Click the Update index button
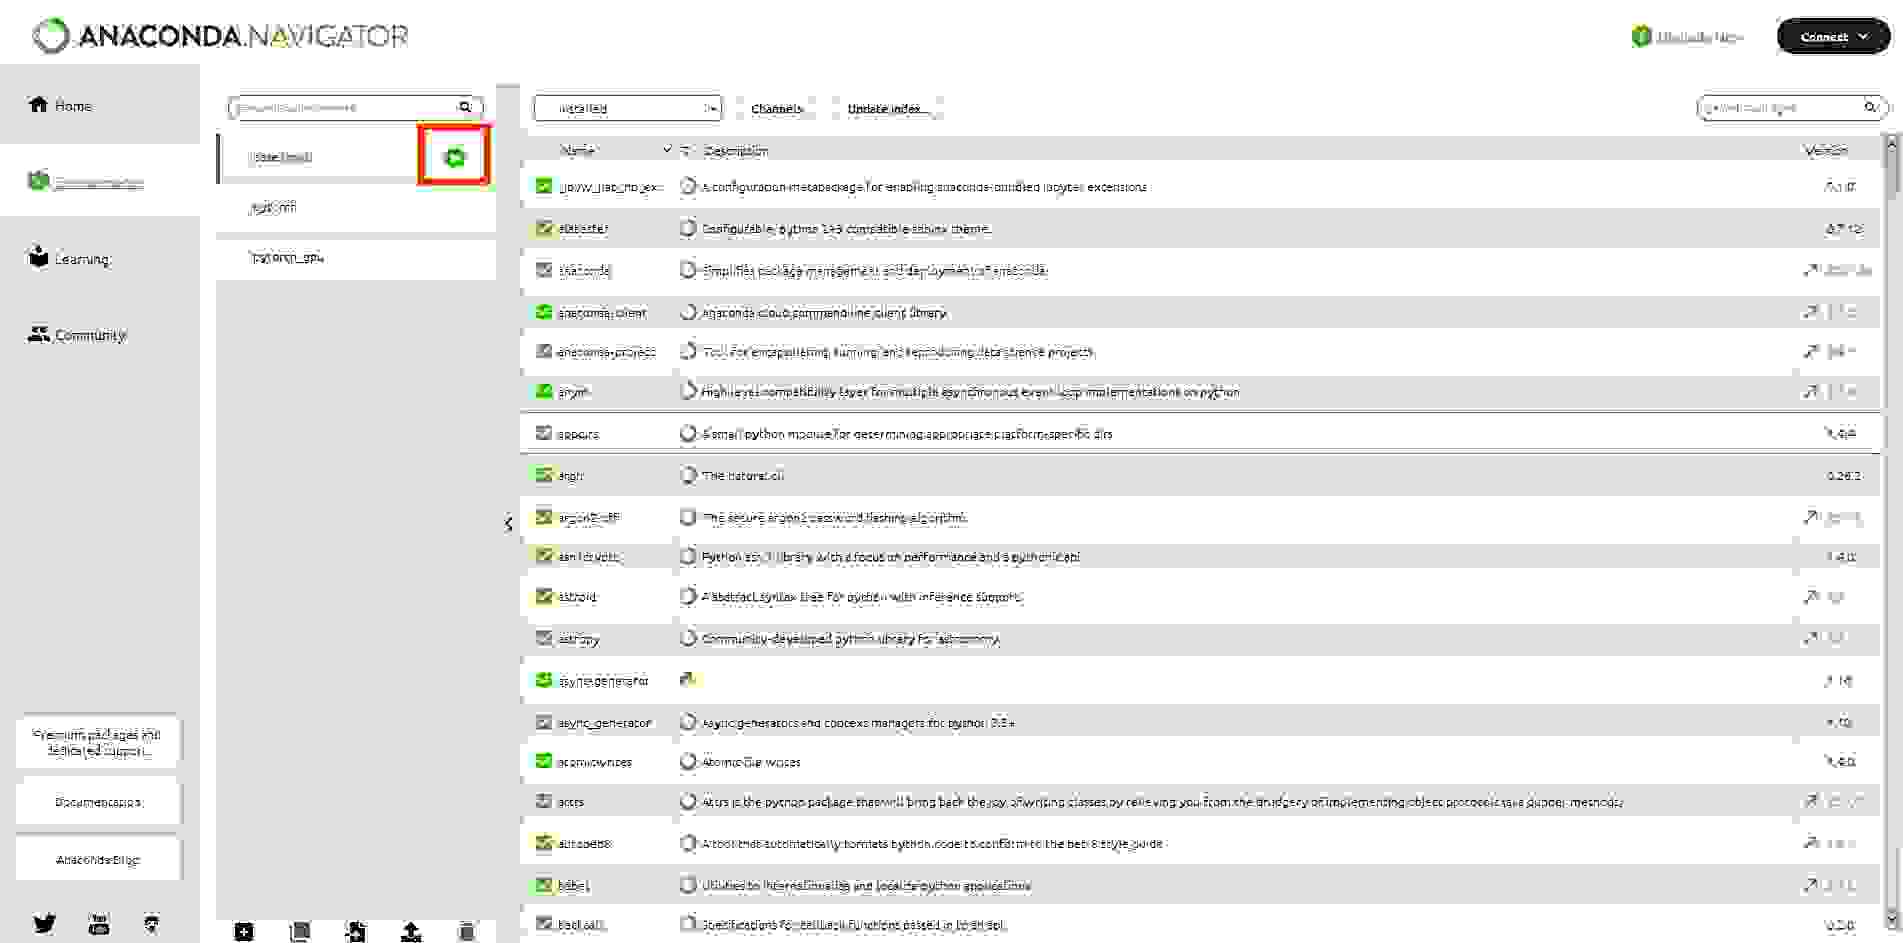The height and width of the screenshot is (943, 1903). [888, 108]
